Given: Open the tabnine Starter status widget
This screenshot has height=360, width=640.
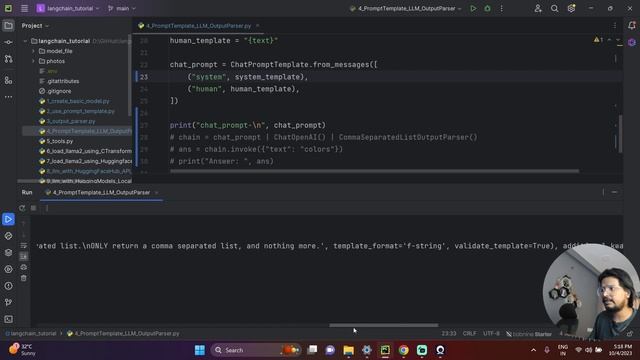Looking at the screenshot, I should pyautogui.click(x=529, y=334).
